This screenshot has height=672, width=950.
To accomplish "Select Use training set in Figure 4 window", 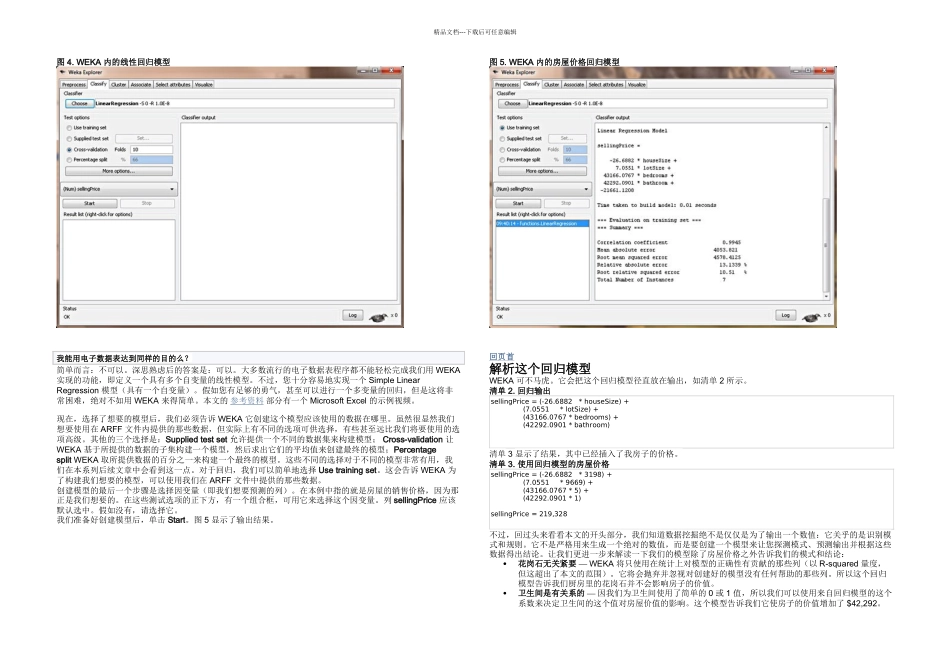I will [x=69, y=128].
